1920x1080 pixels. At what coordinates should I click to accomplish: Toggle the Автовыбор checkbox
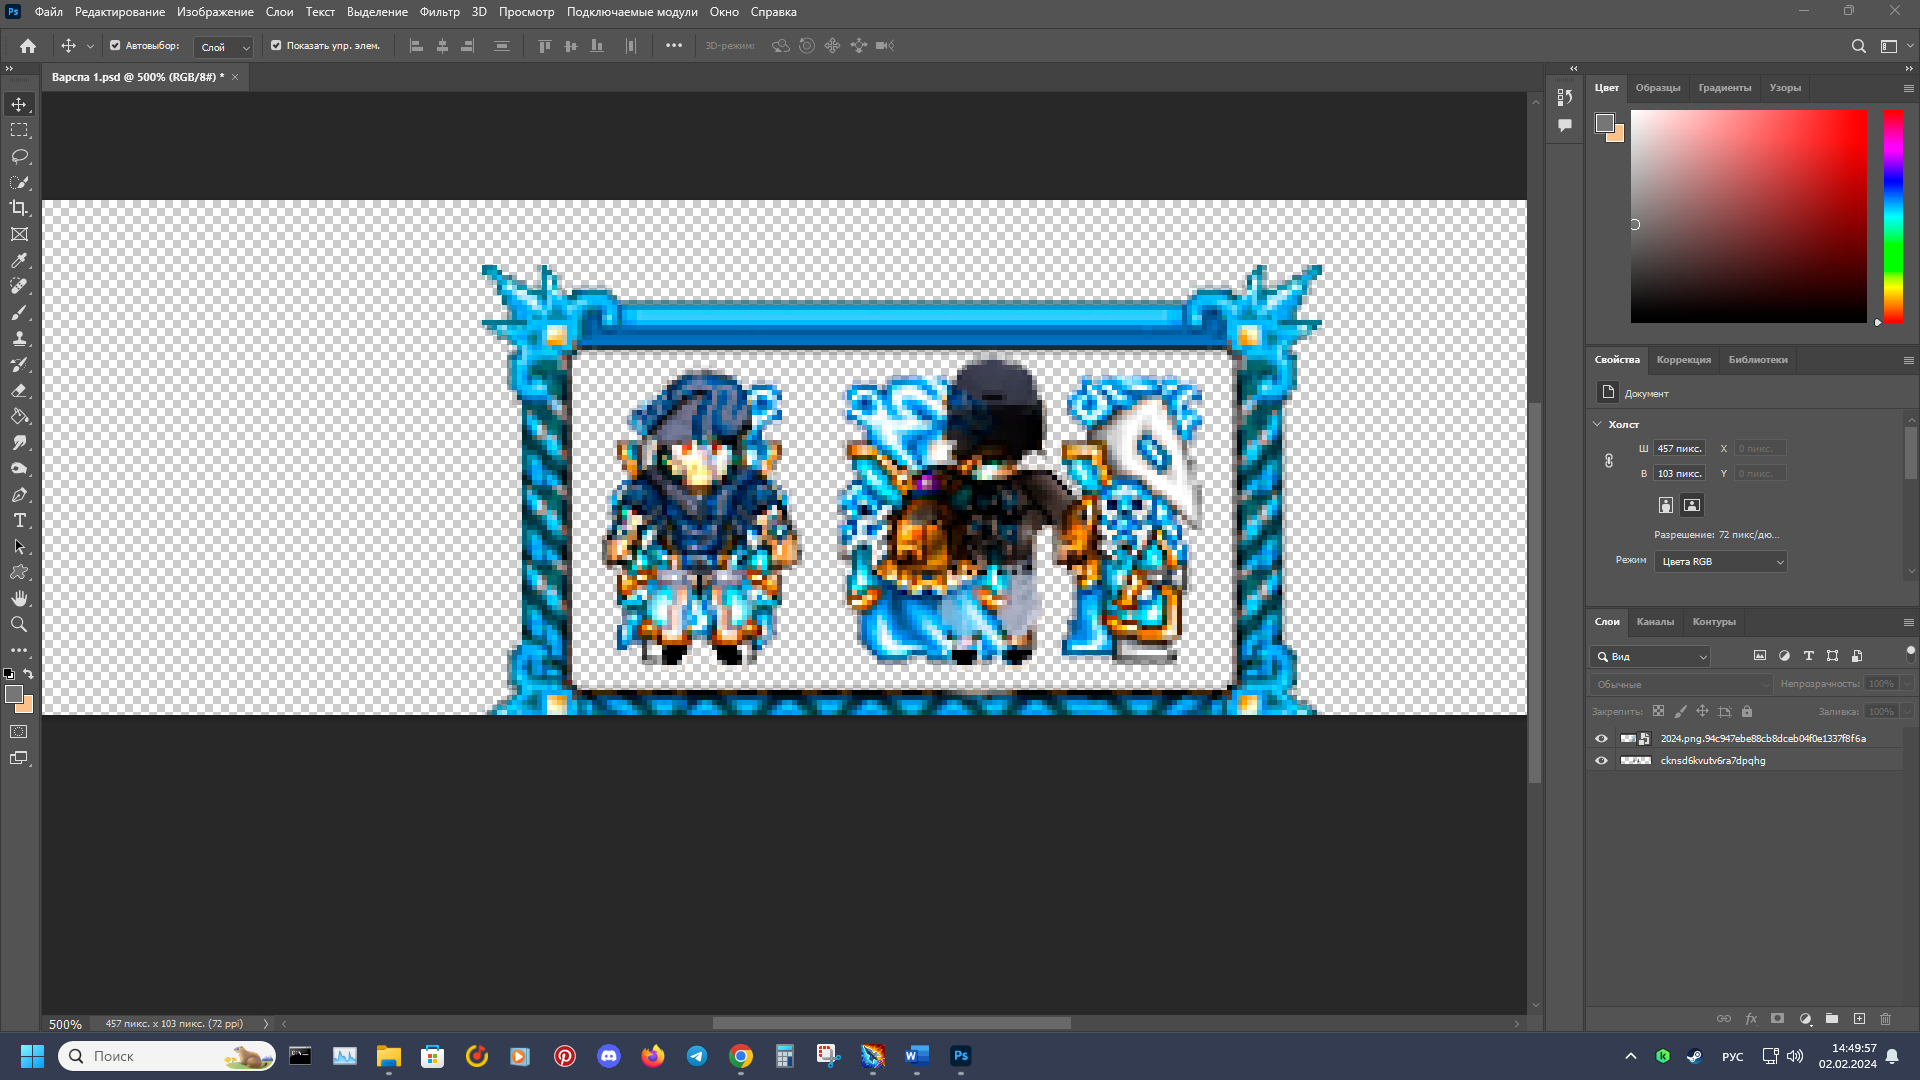click(115, 46)
